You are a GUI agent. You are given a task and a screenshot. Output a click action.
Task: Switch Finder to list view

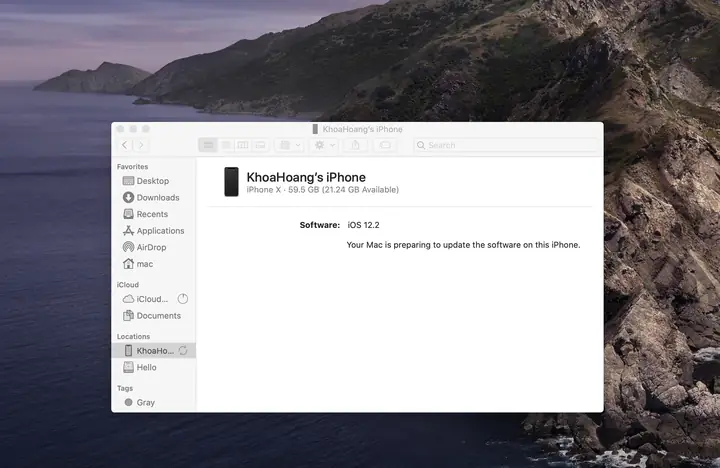(225, 145)
